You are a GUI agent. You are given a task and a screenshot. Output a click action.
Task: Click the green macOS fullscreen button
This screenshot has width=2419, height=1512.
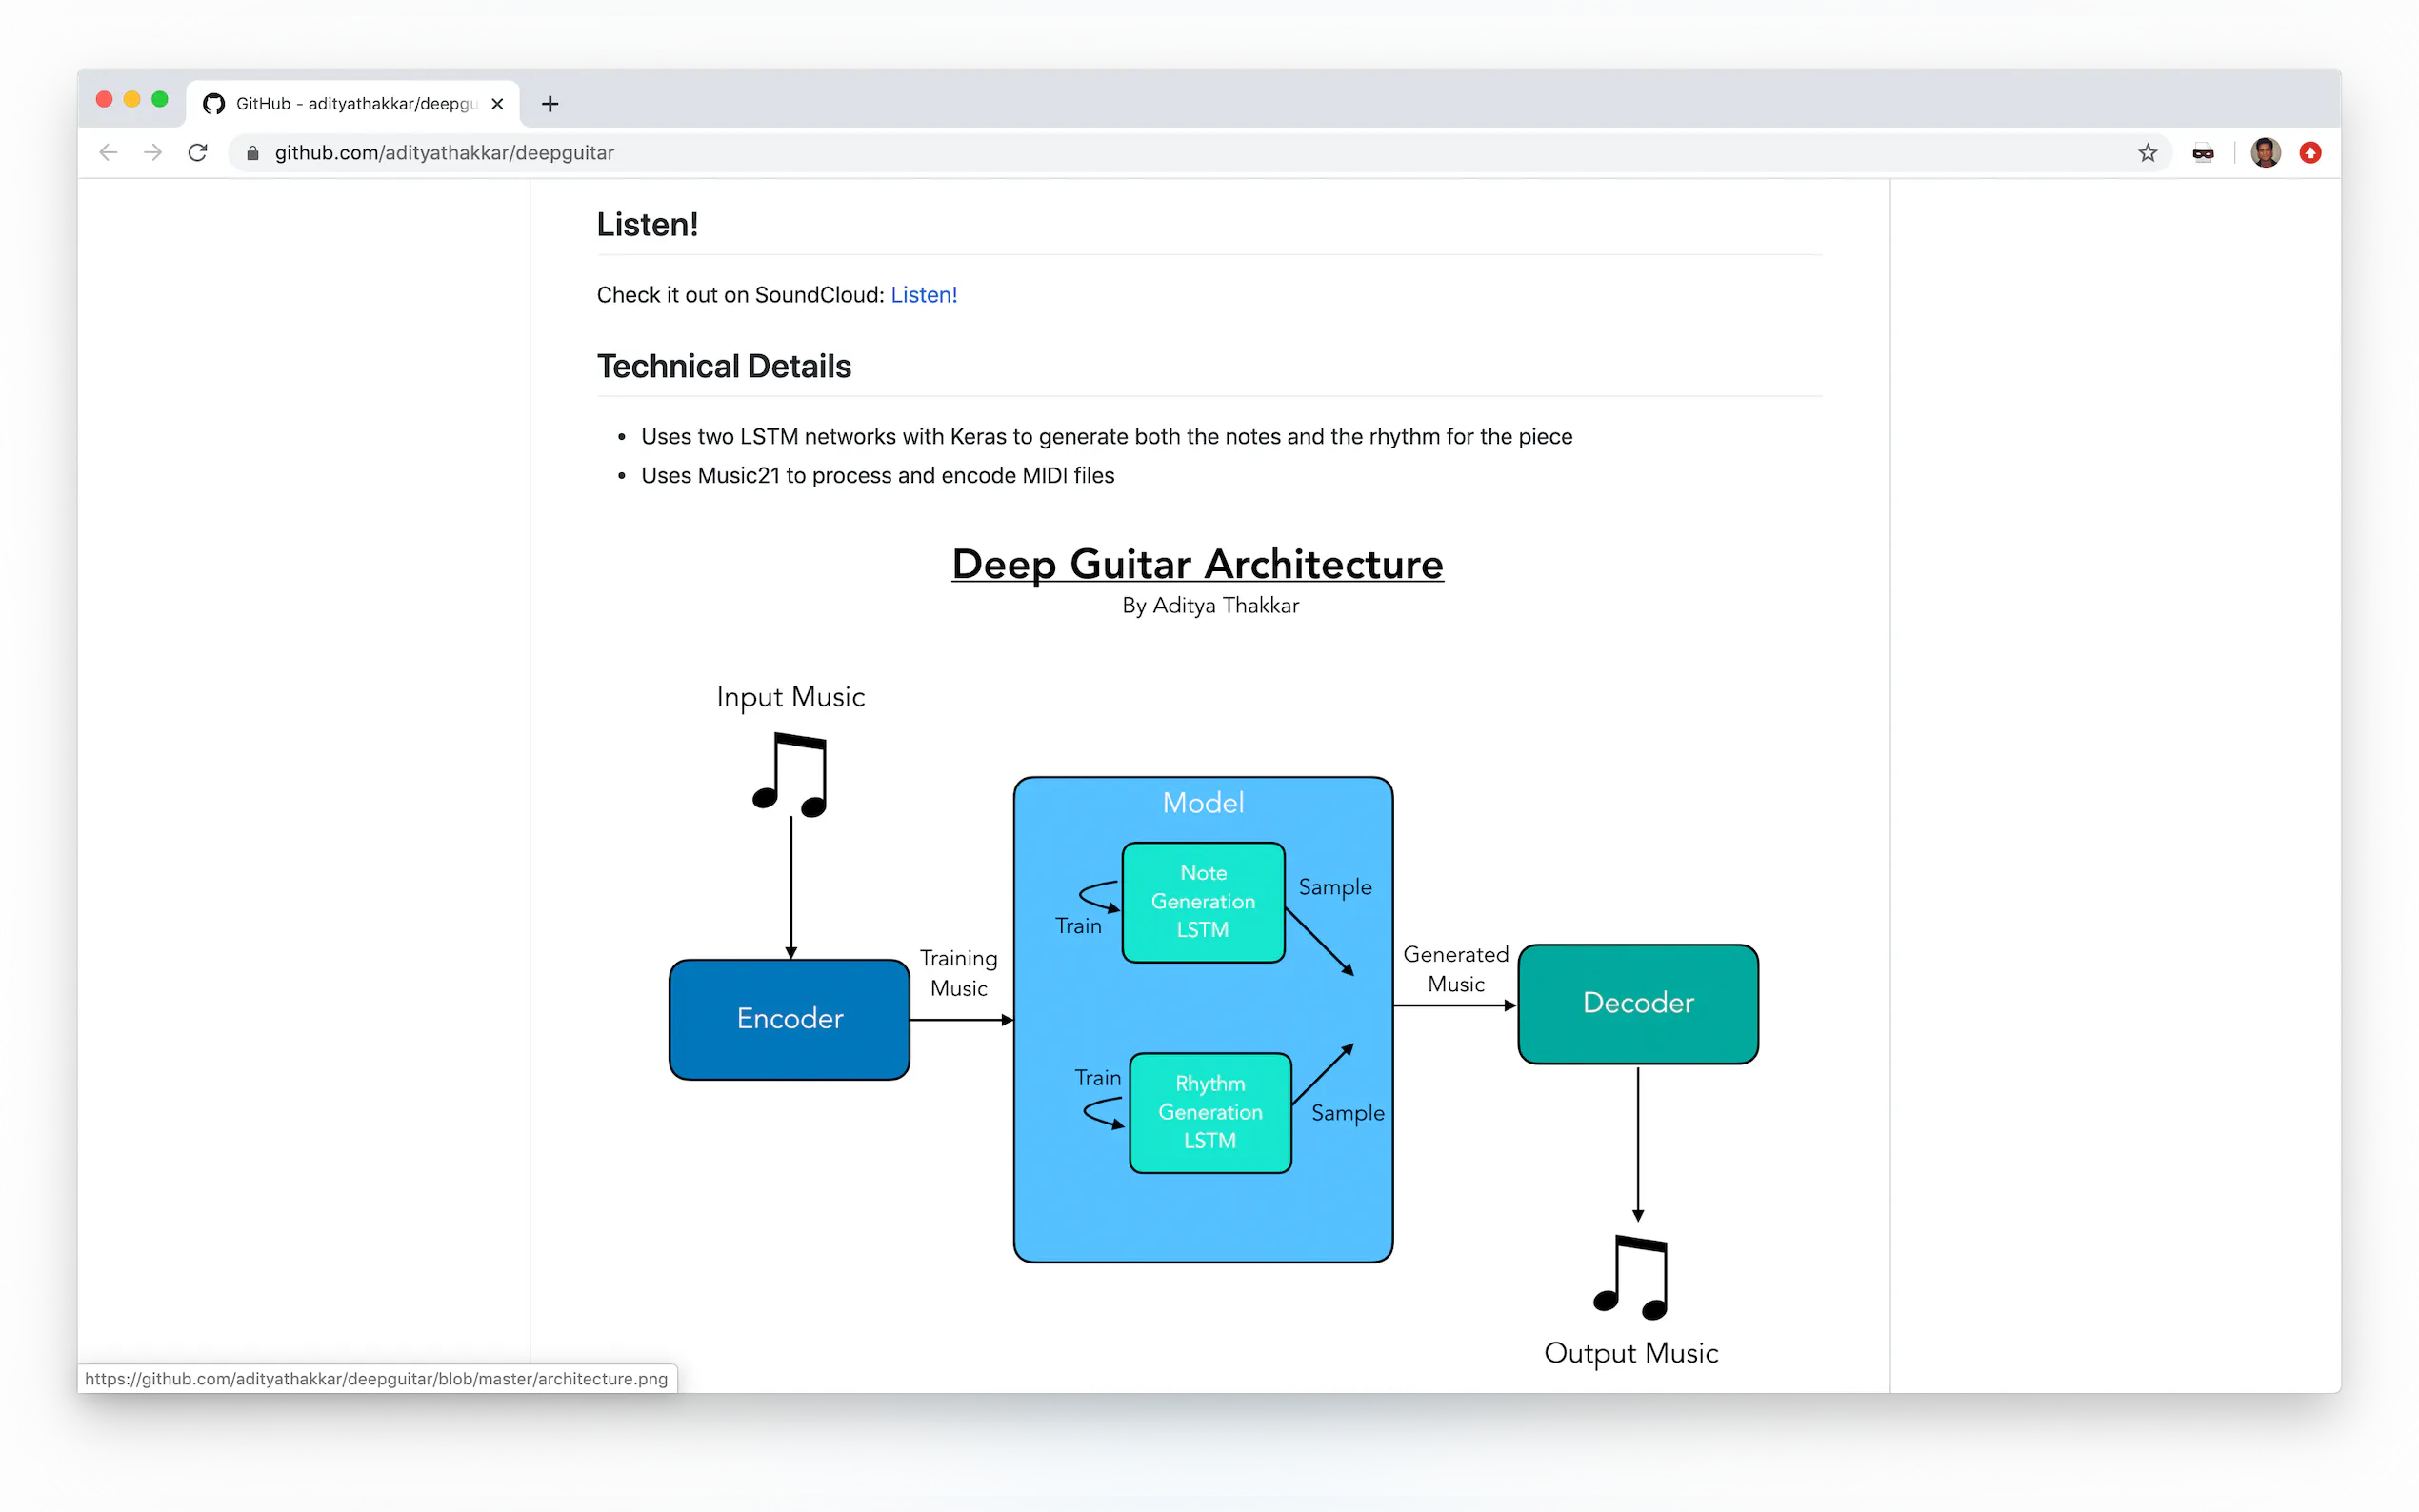pos(160,99)
